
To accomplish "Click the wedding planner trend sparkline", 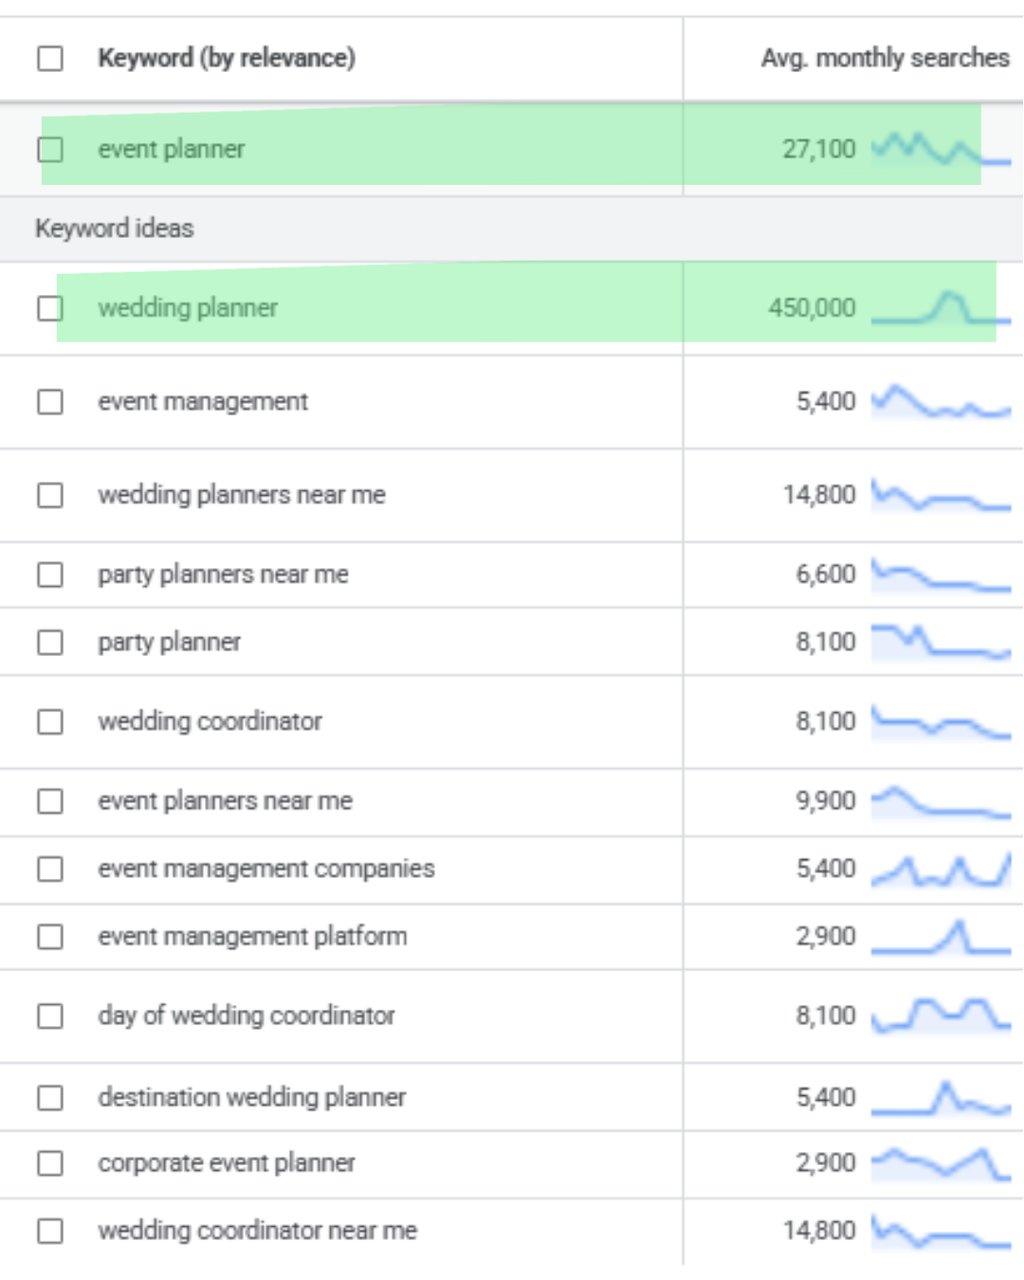I will pyautogui.click(x=940, y=308).
